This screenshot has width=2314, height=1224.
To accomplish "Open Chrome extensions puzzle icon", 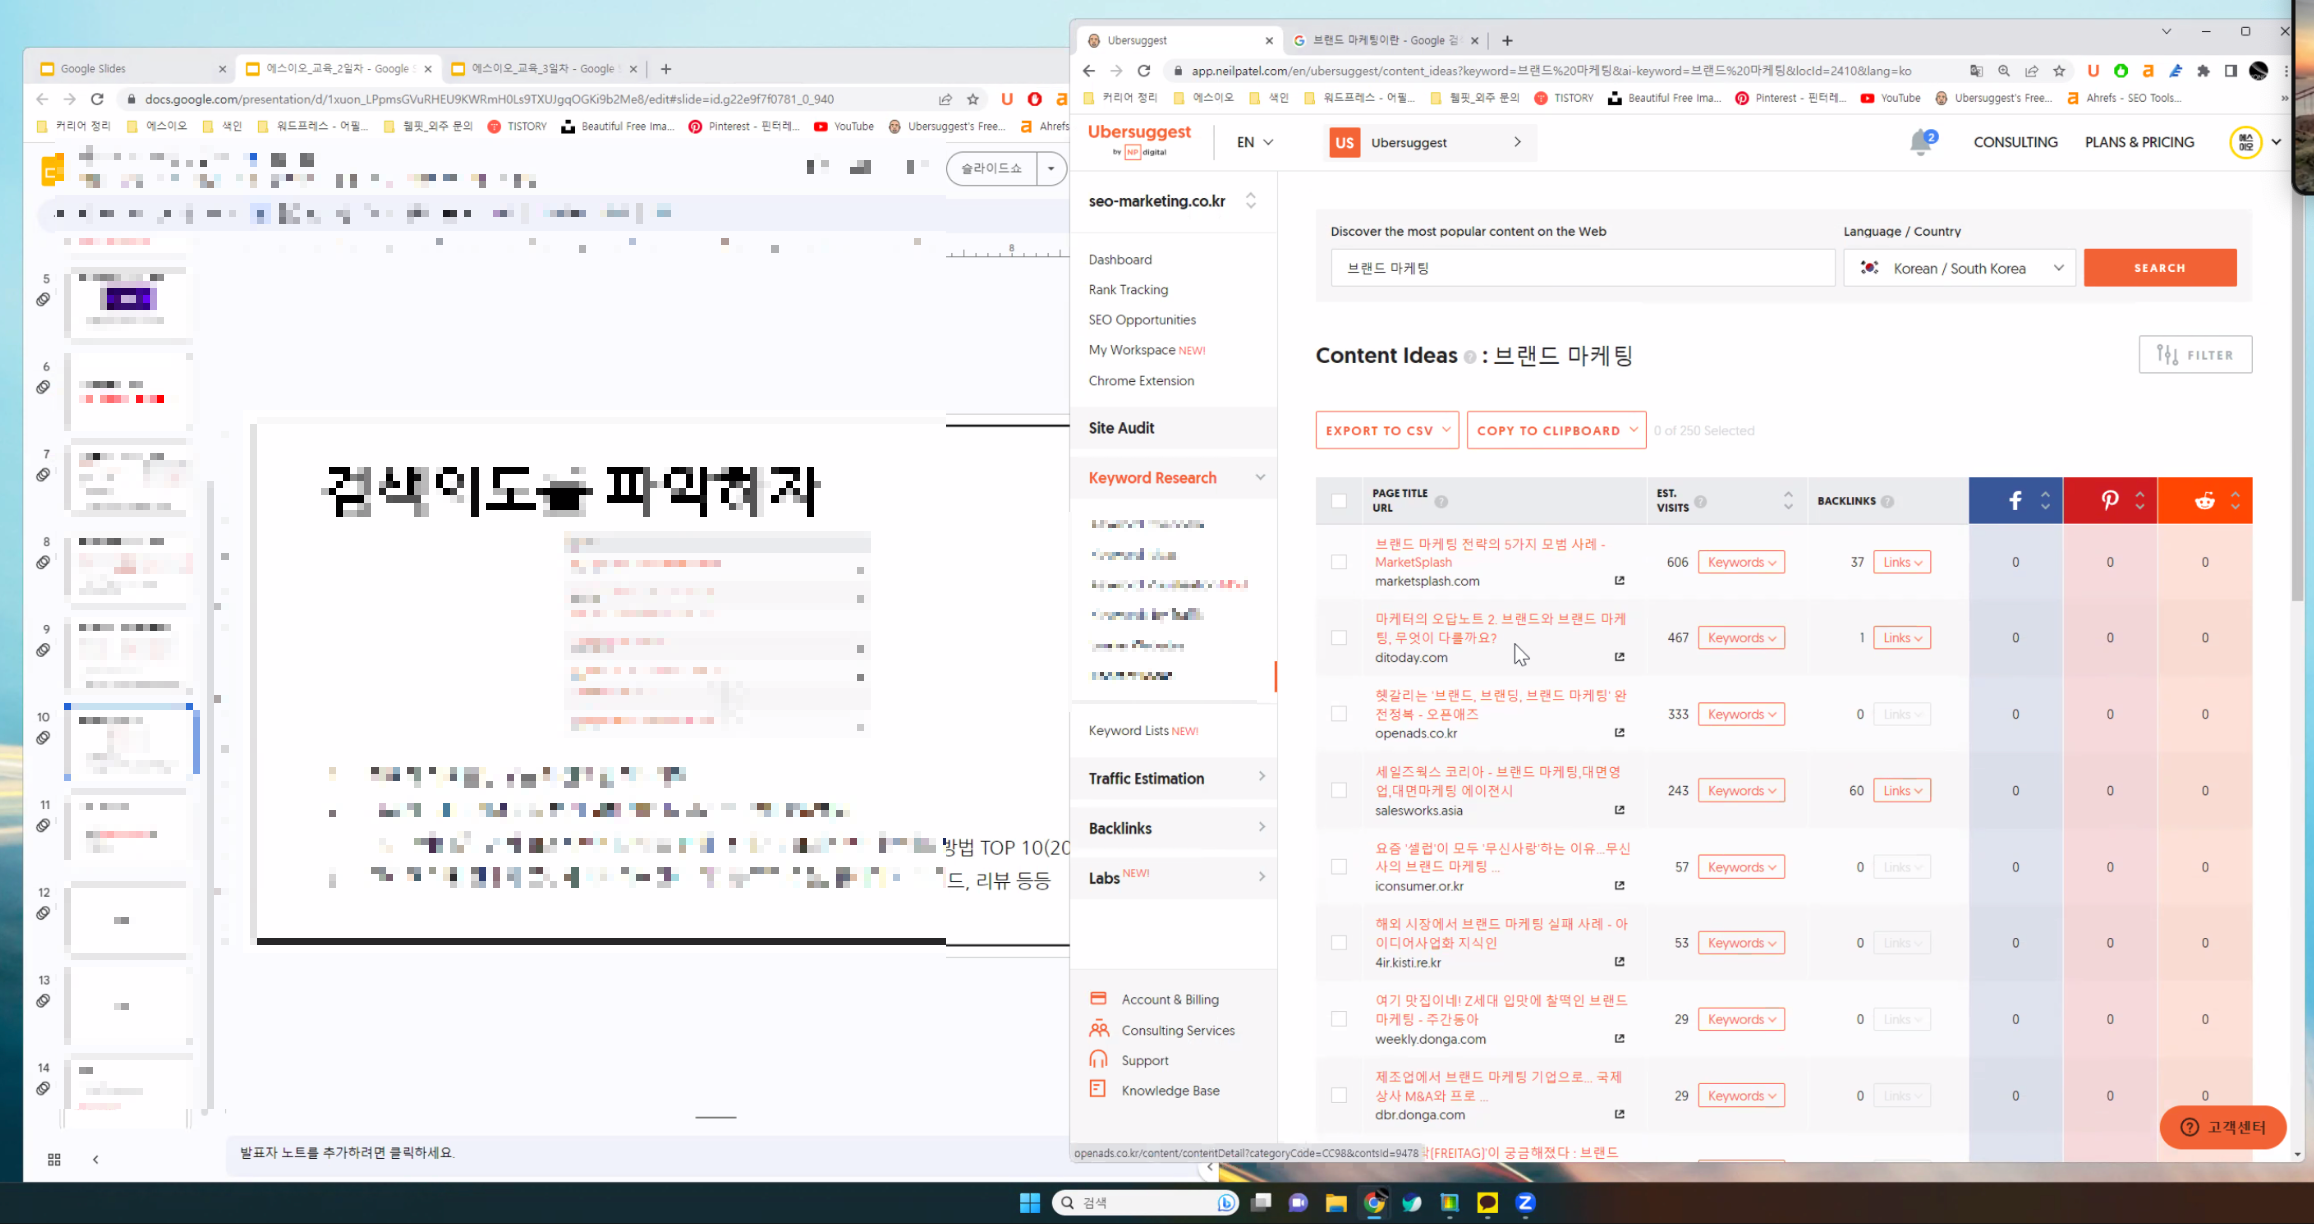I will pyautogui.click(x=2203, y=71).
